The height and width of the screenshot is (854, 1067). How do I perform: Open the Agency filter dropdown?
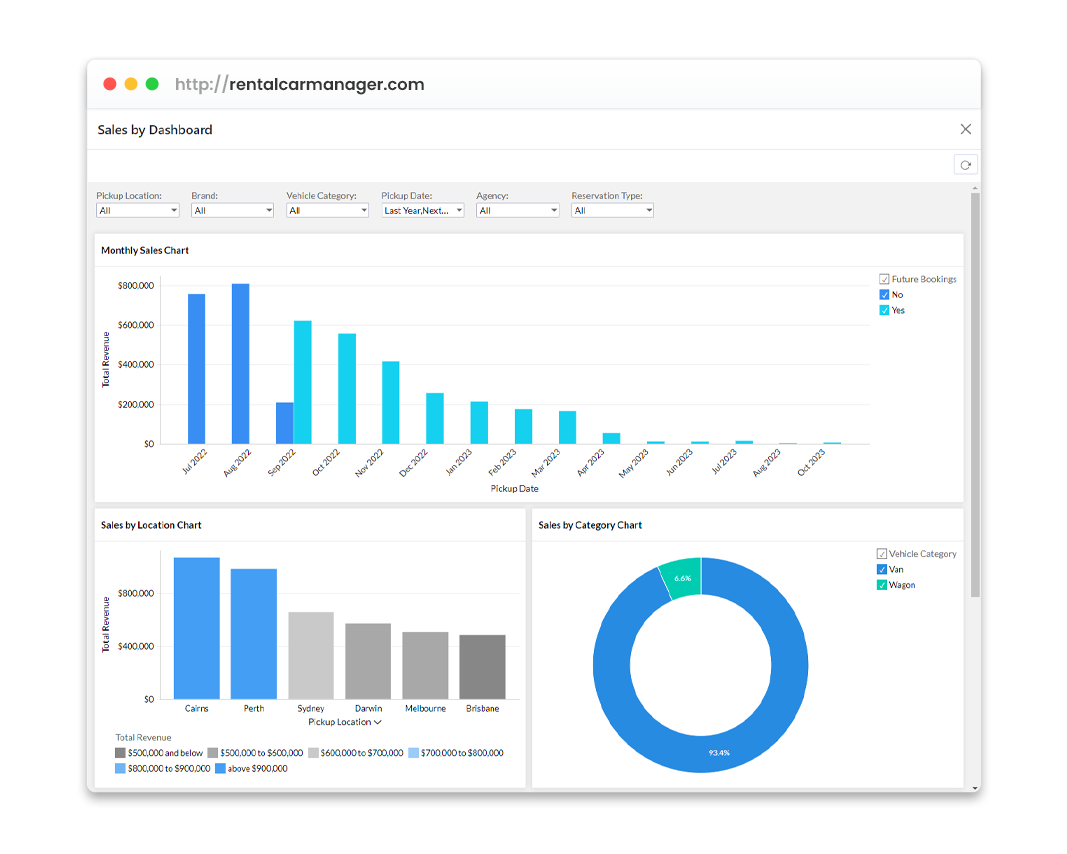[x=517, y=210]
